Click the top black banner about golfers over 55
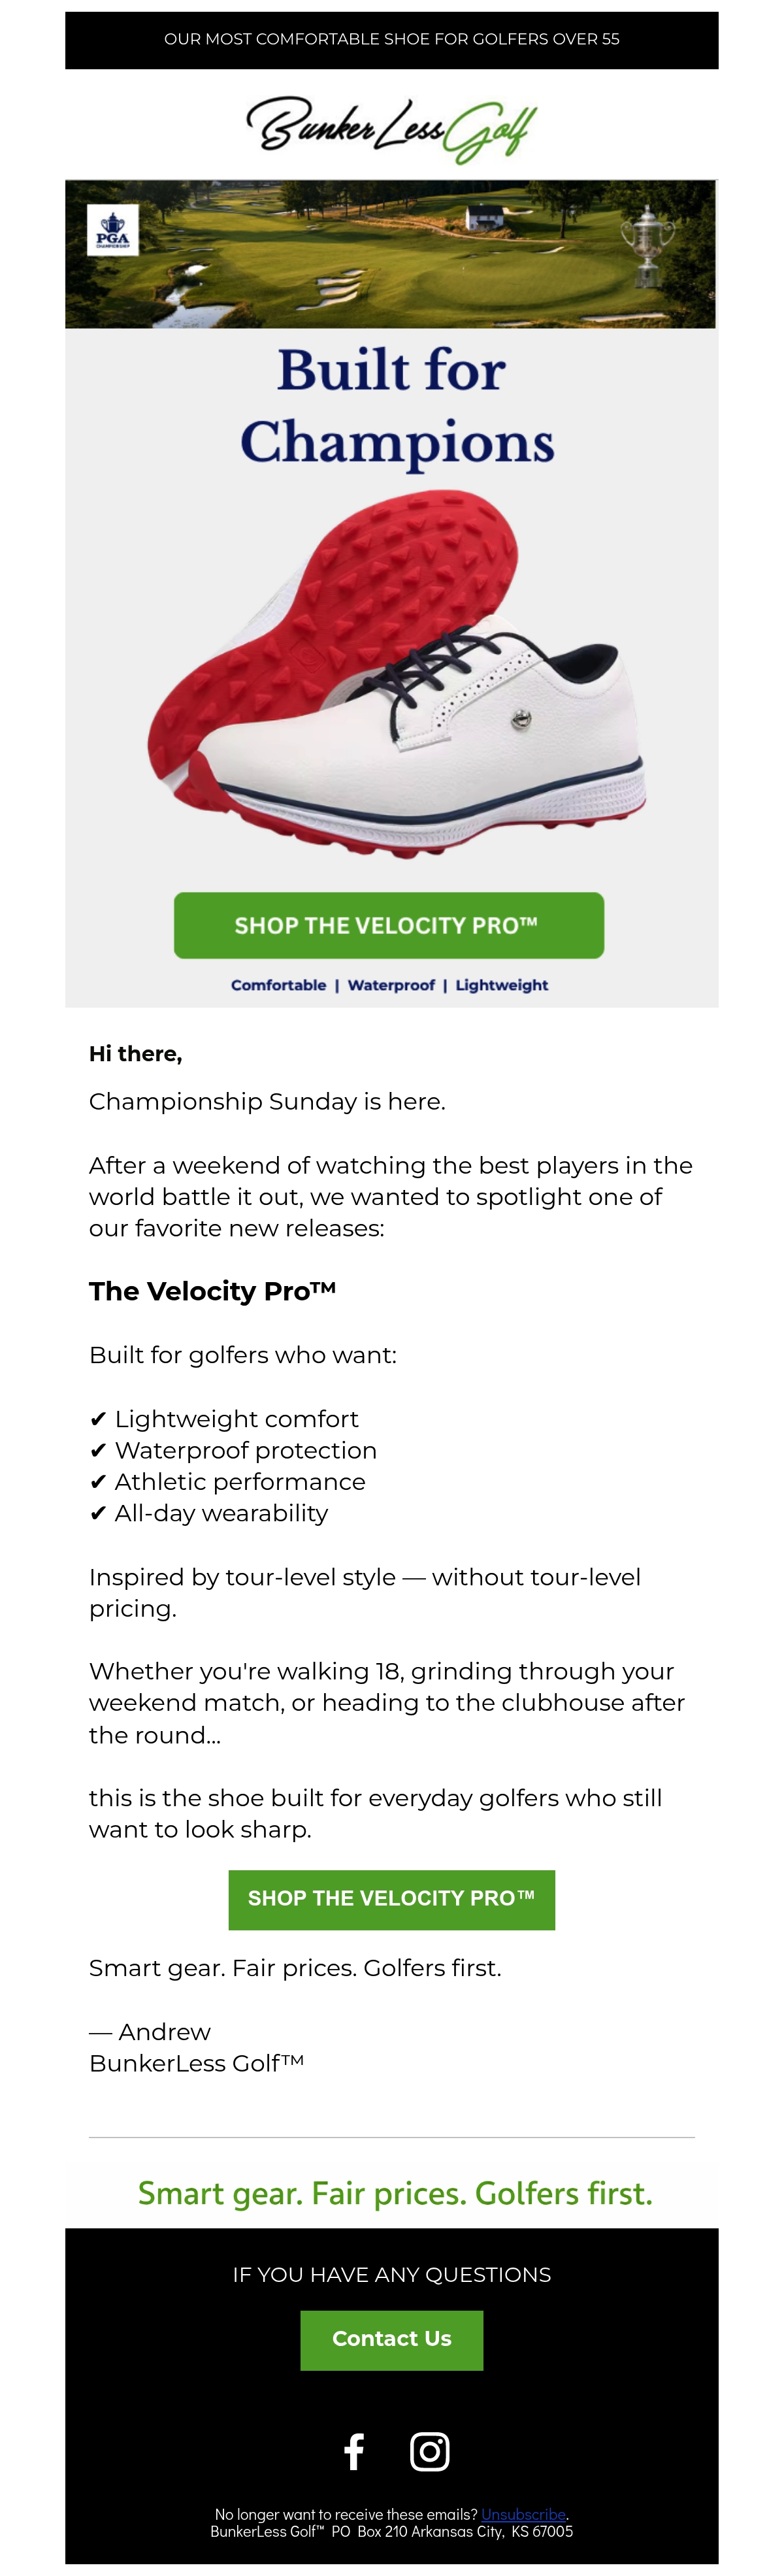 [392, 40]
